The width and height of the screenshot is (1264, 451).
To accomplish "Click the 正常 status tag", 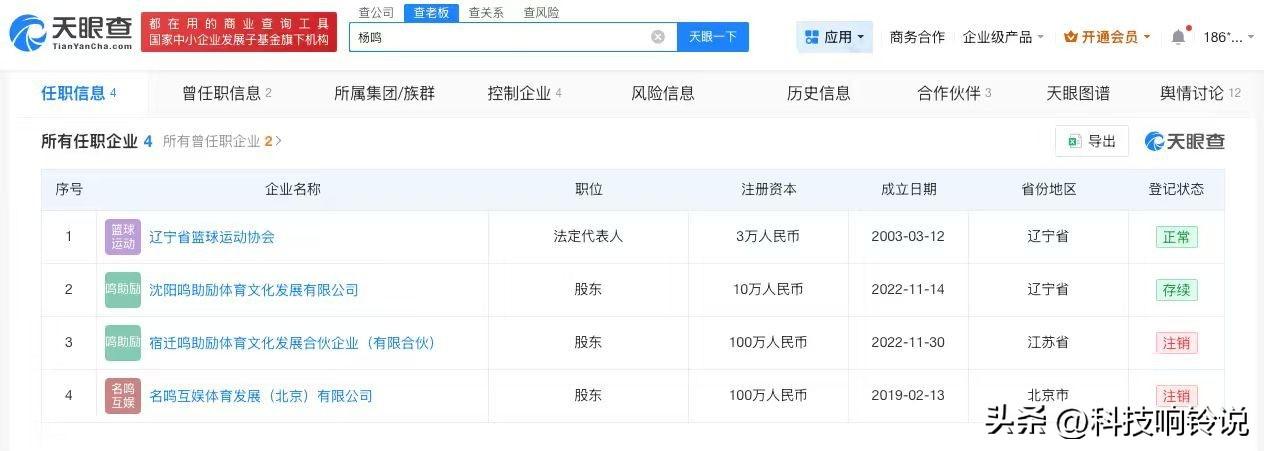I will [1176, 237].
